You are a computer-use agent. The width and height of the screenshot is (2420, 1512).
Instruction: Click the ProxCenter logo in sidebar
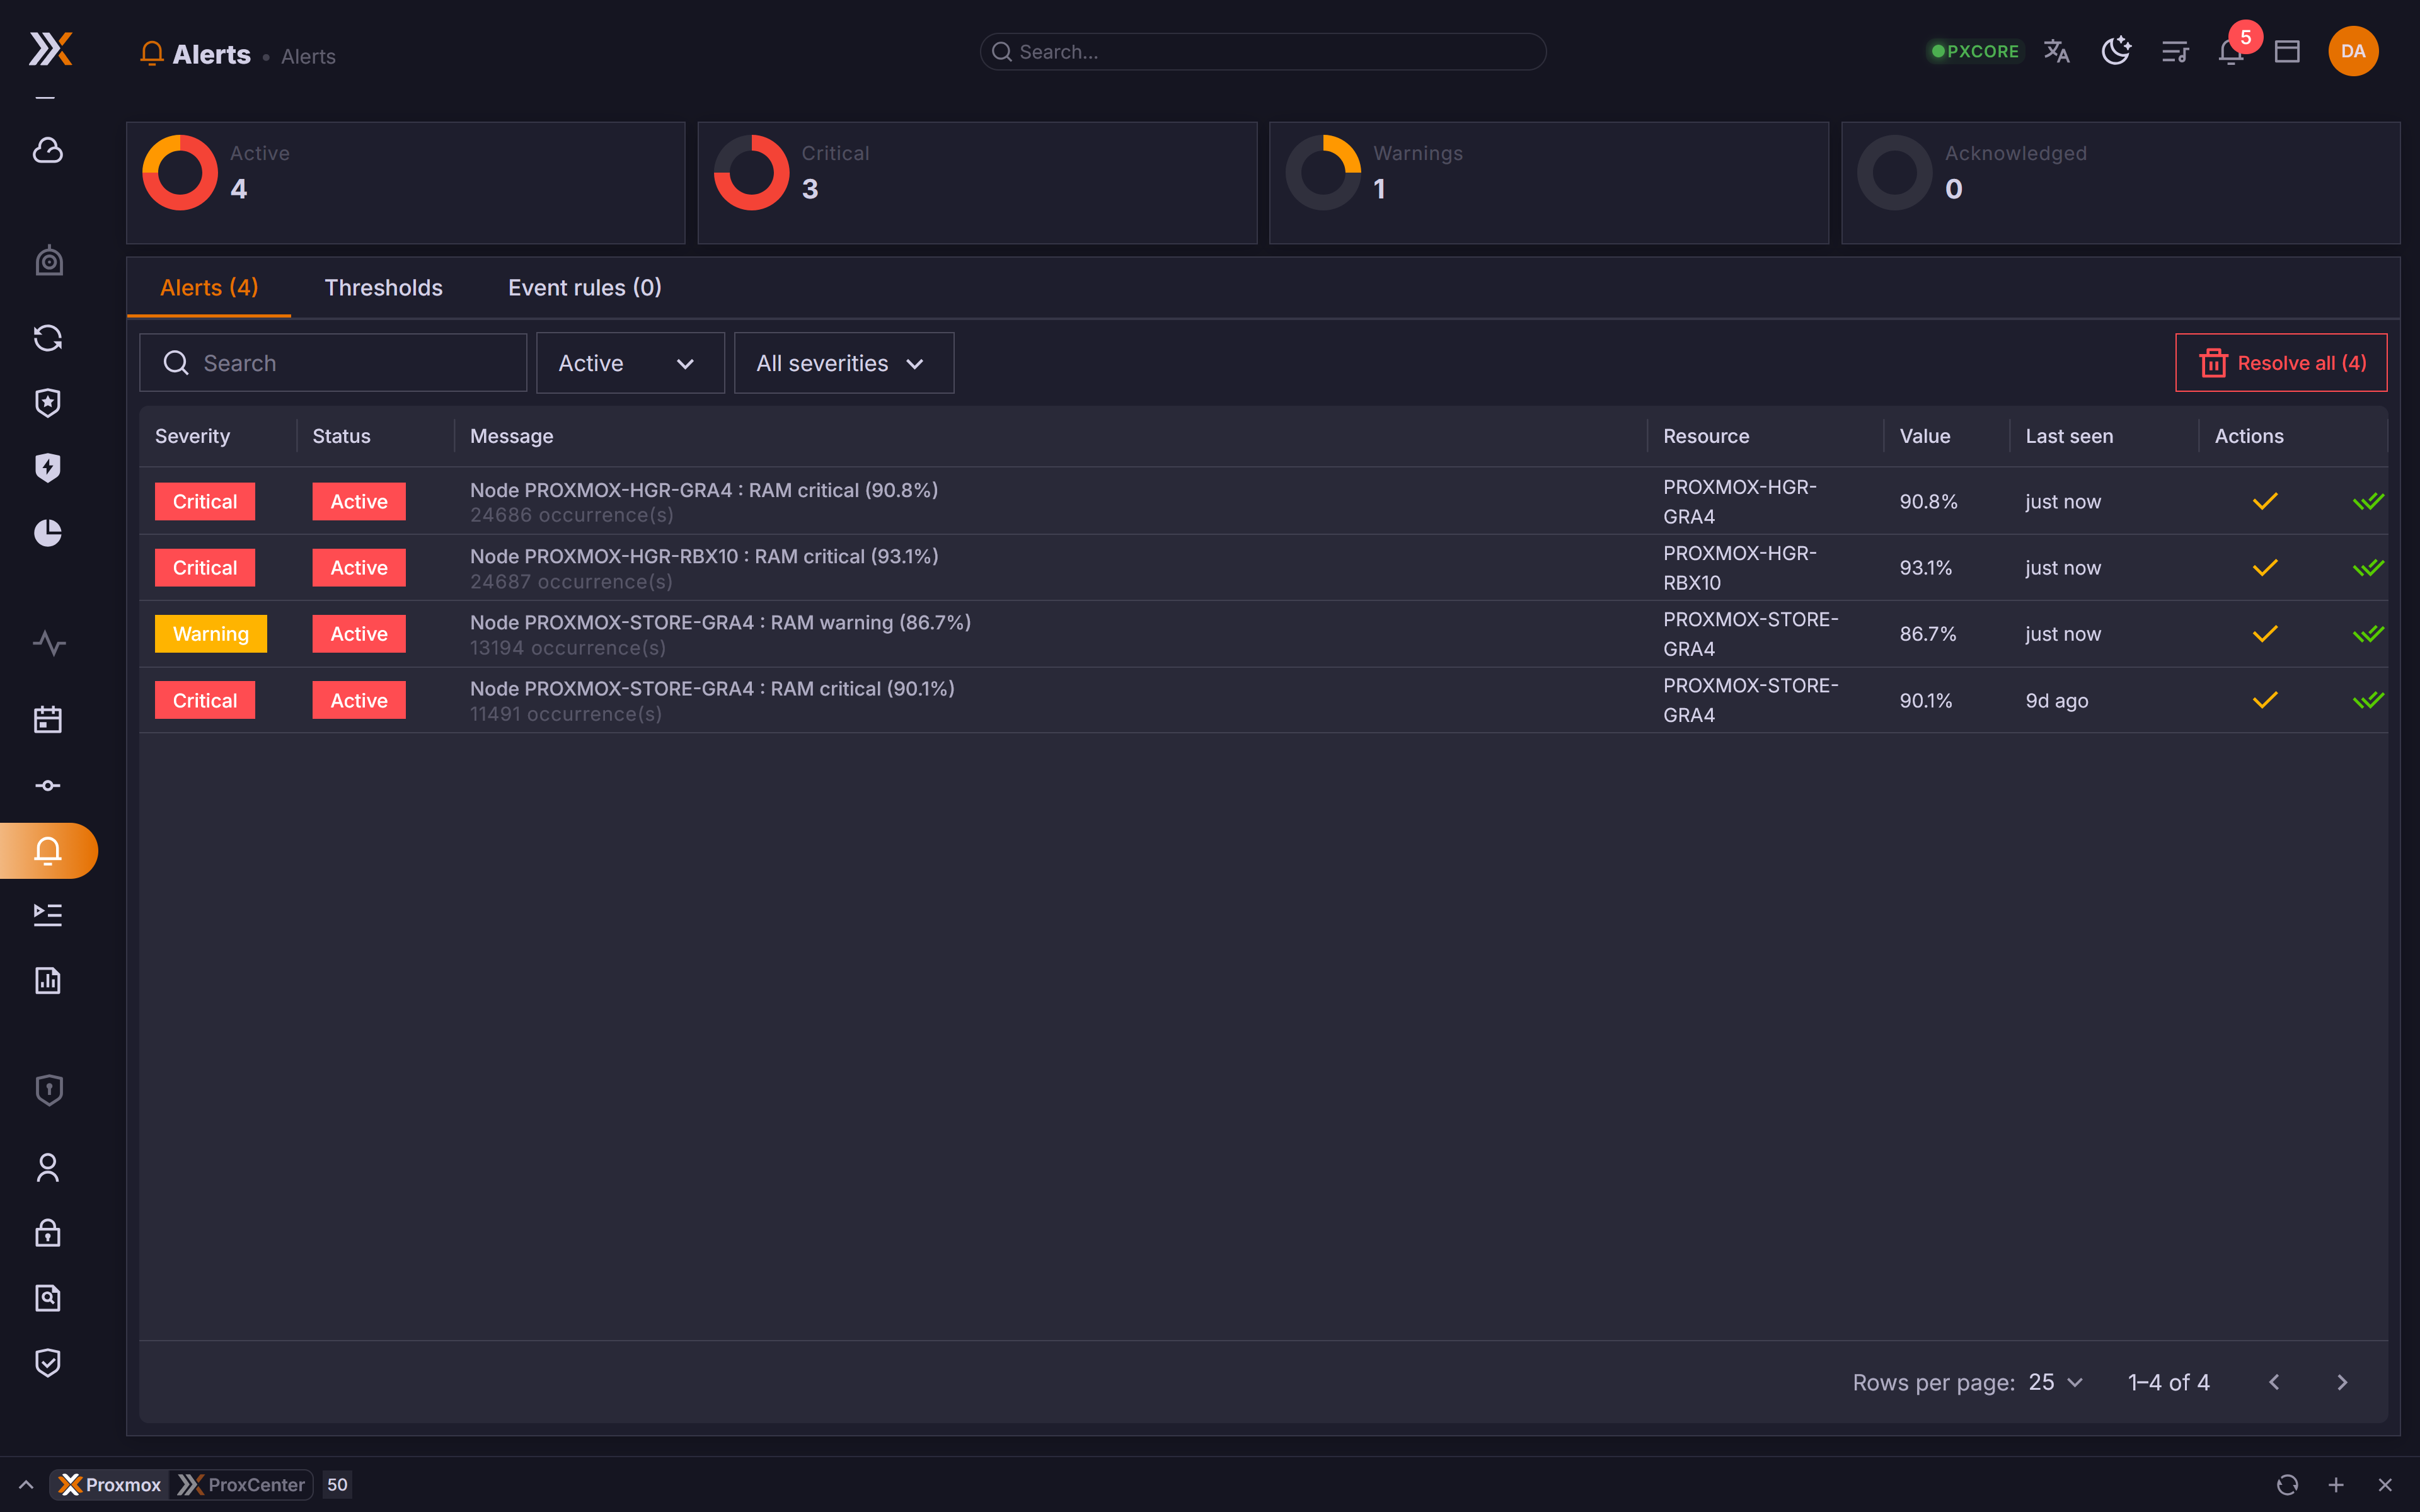coord(50,49)
